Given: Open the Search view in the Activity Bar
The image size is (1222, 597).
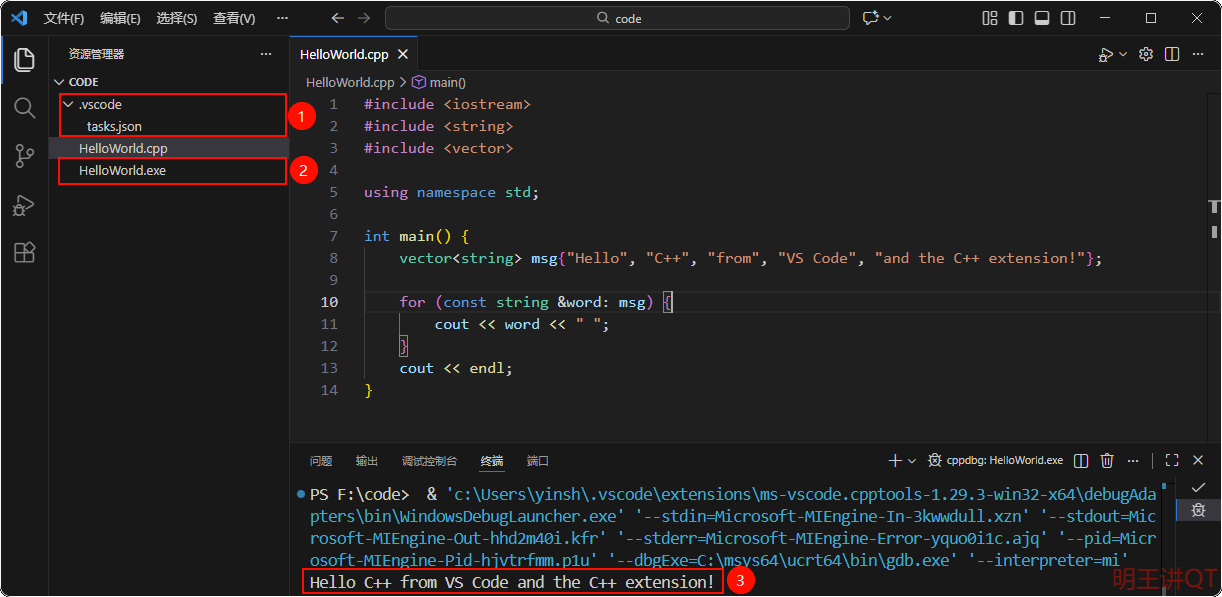Looking at the screenshot, I should (24, 108).
